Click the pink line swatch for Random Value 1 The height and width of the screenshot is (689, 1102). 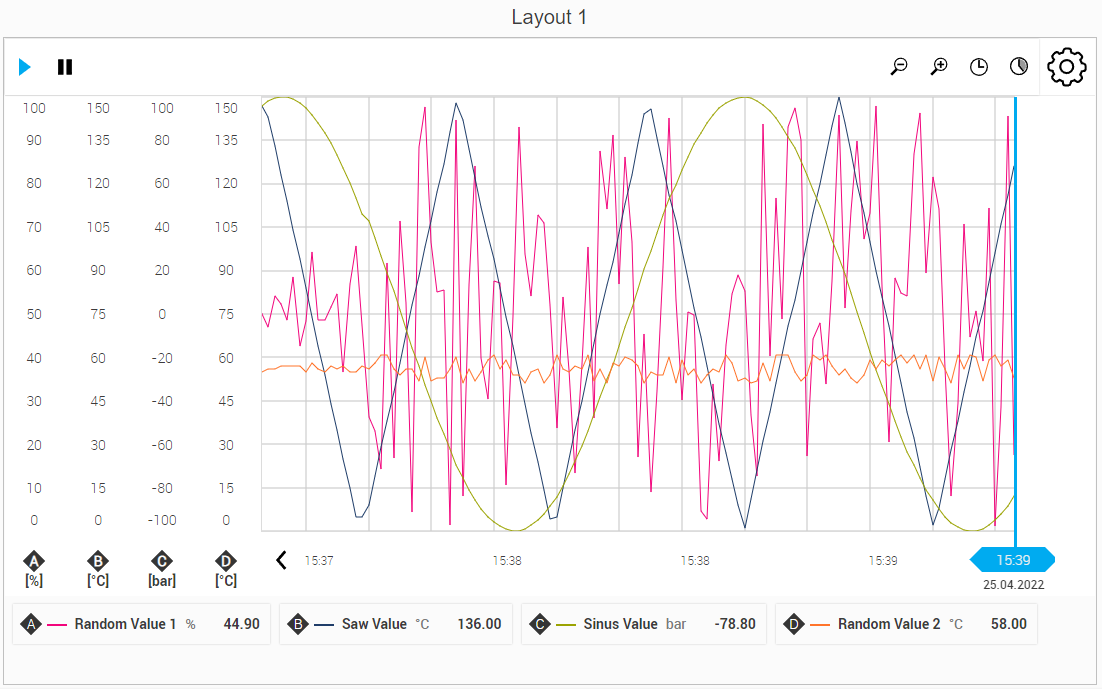pos(57,624)
